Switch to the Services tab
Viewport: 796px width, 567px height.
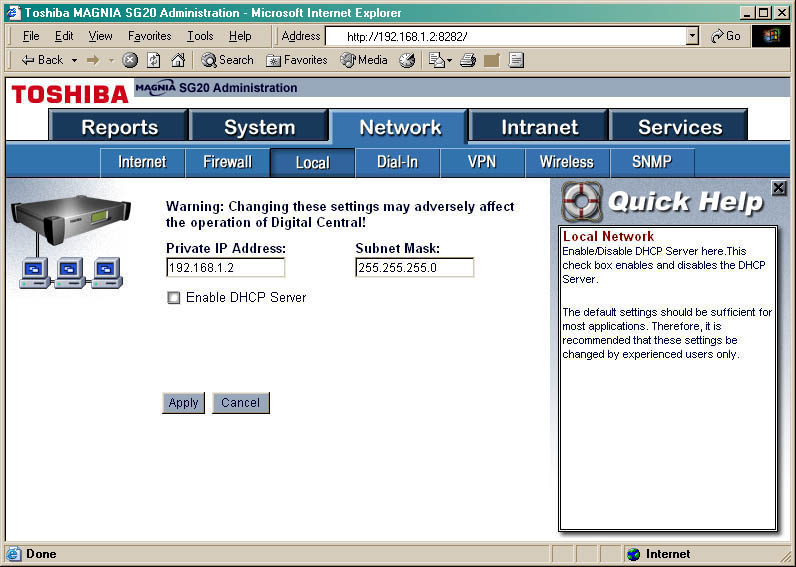click(679, 126)
